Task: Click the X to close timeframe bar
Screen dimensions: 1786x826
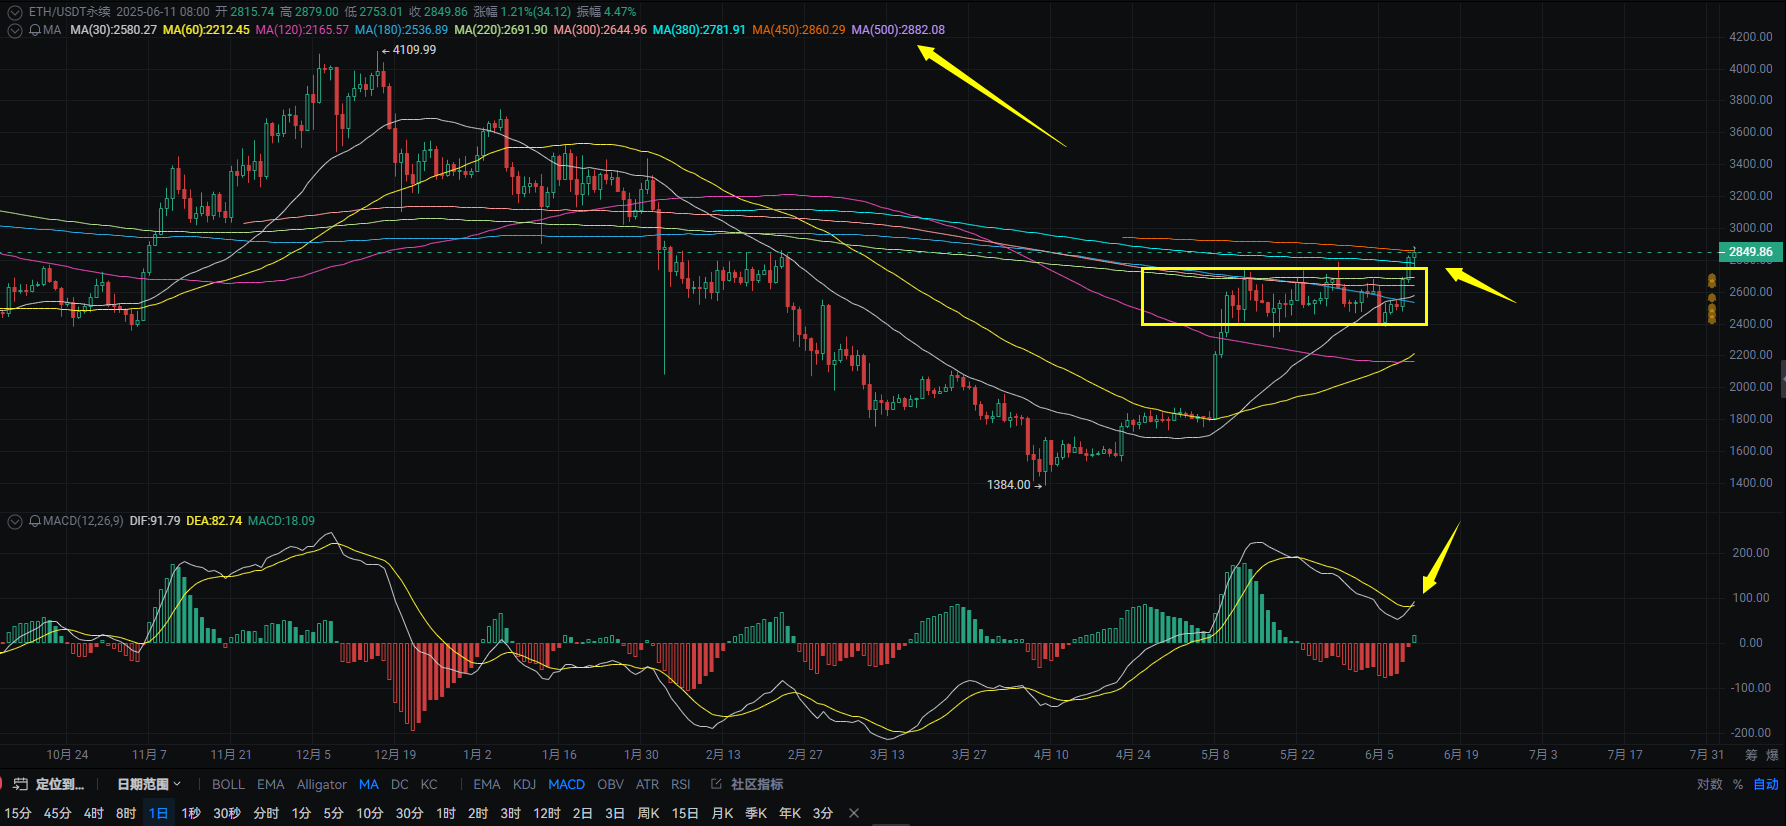Action: click(x=854, y=813)
